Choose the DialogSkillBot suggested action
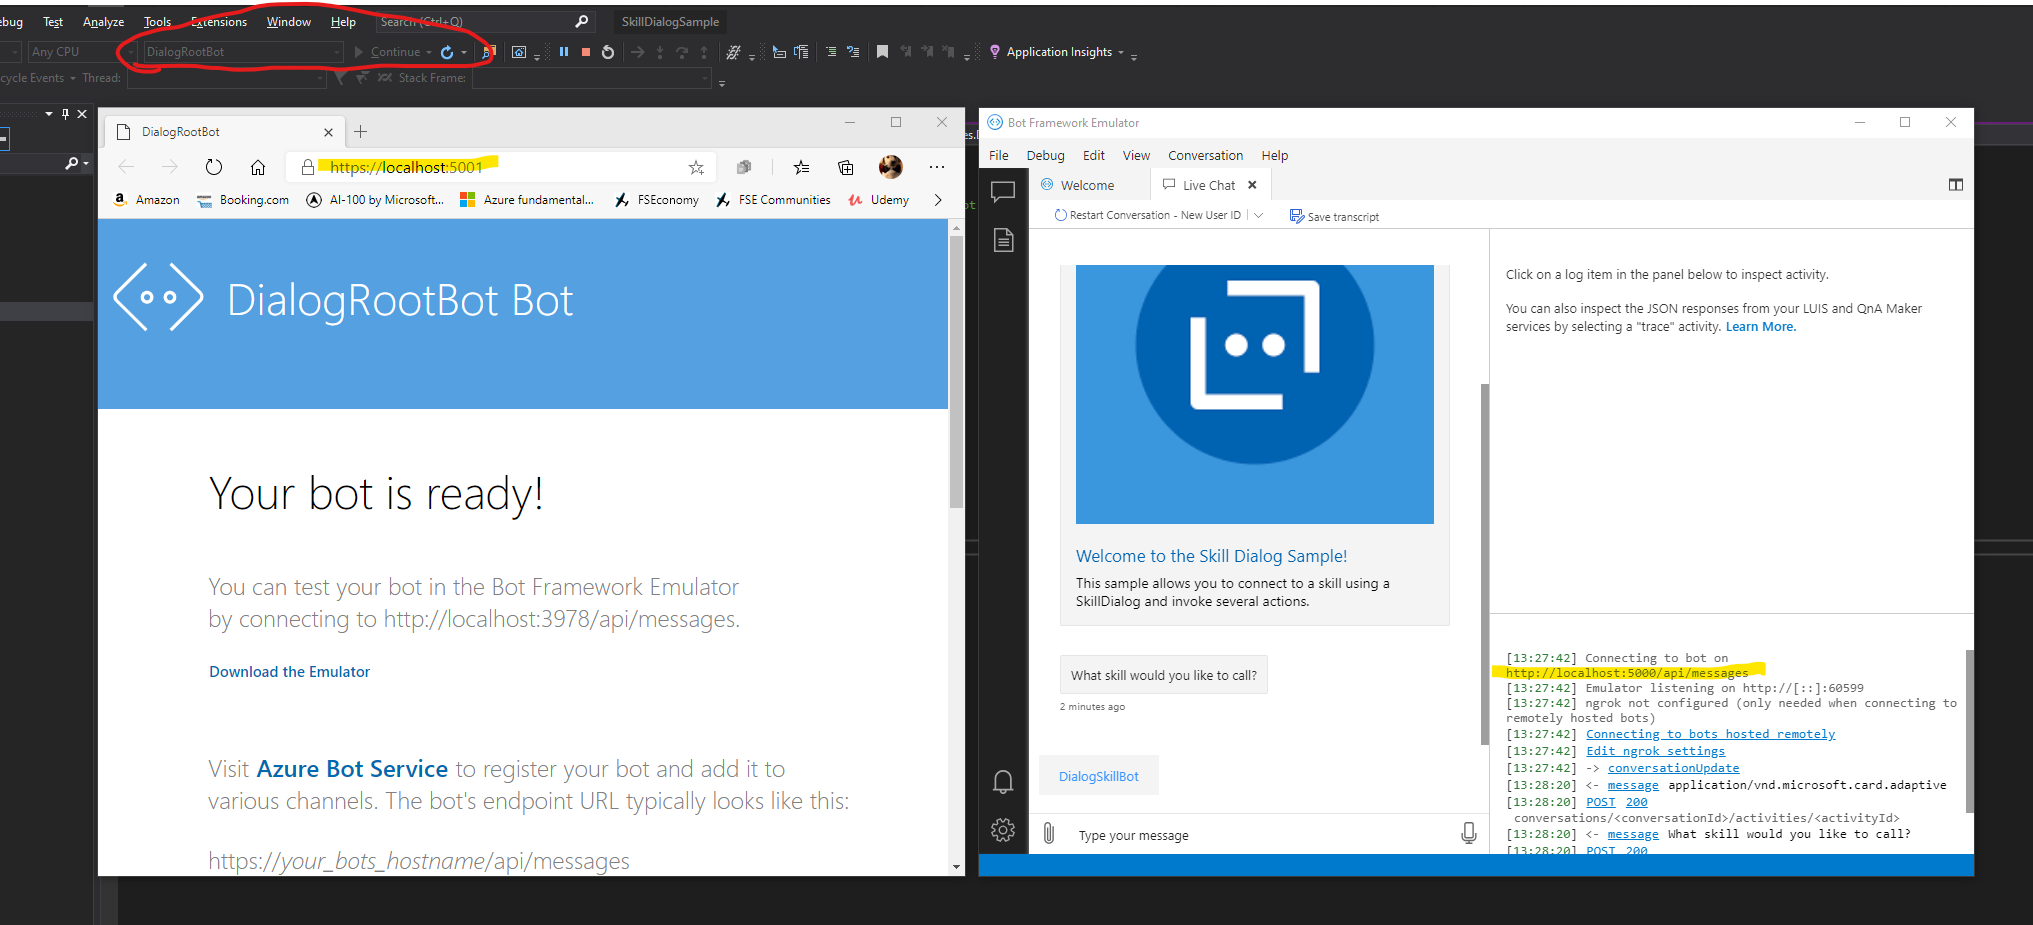 1098,776
